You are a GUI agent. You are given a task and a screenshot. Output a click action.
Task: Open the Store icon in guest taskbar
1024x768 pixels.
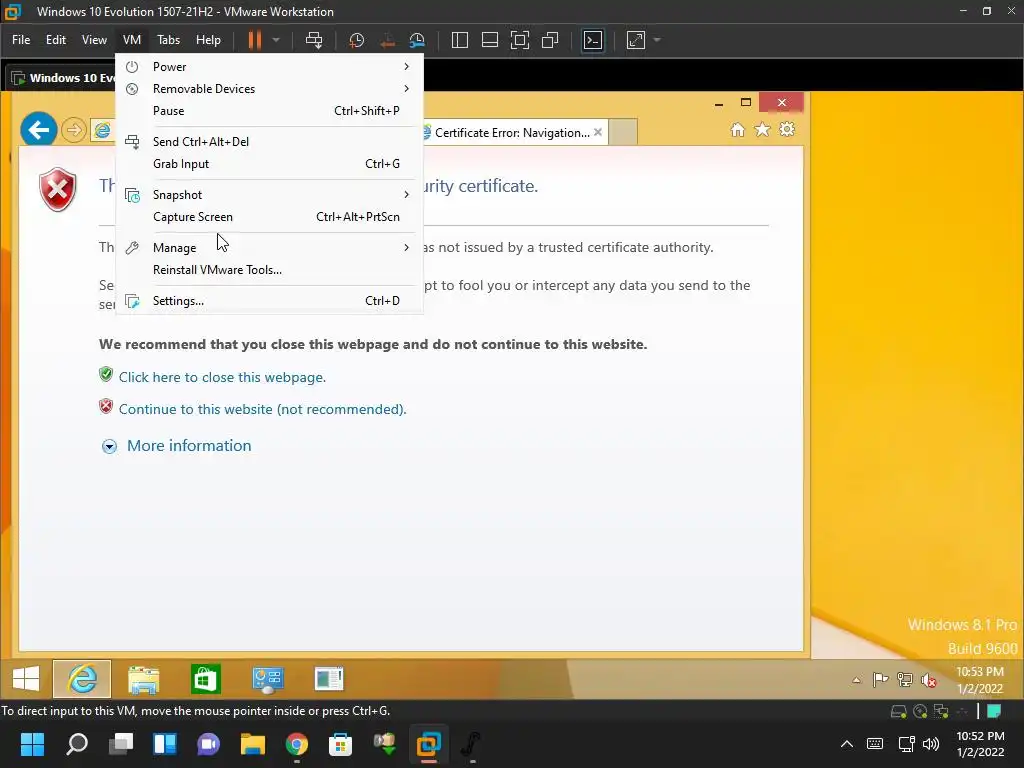(x=206, y=679)
